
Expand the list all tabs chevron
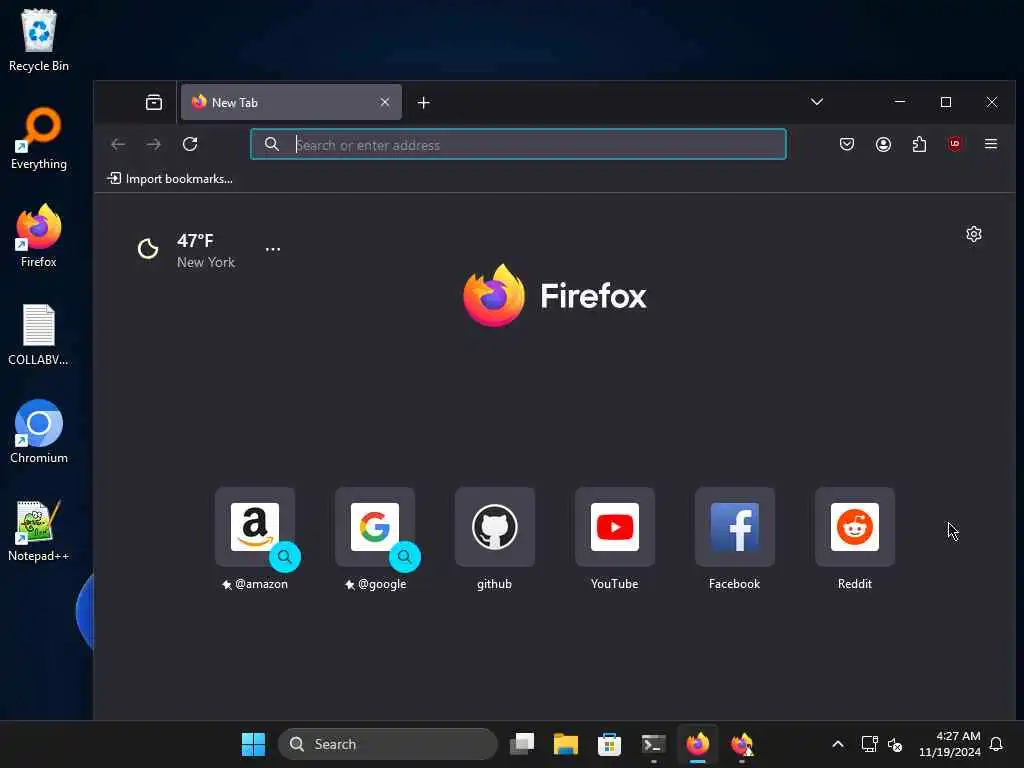(x=816, y=102)
